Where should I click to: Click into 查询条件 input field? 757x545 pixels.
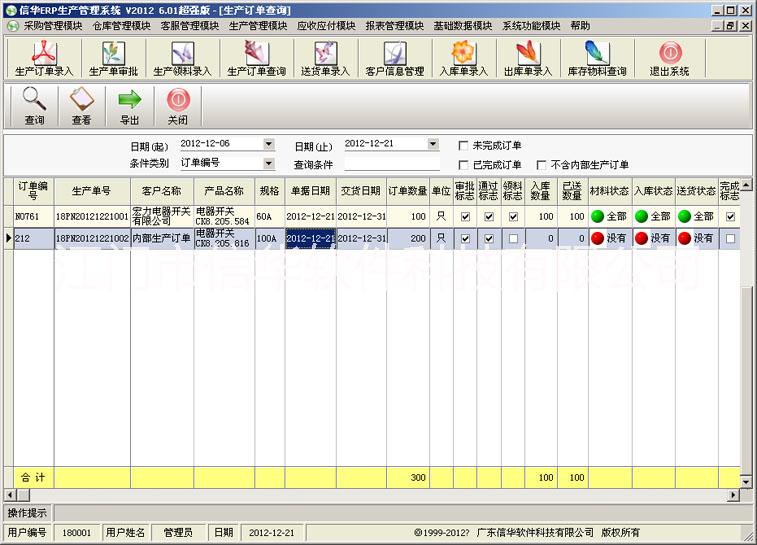pyautogui.click(x=392, y=164)
